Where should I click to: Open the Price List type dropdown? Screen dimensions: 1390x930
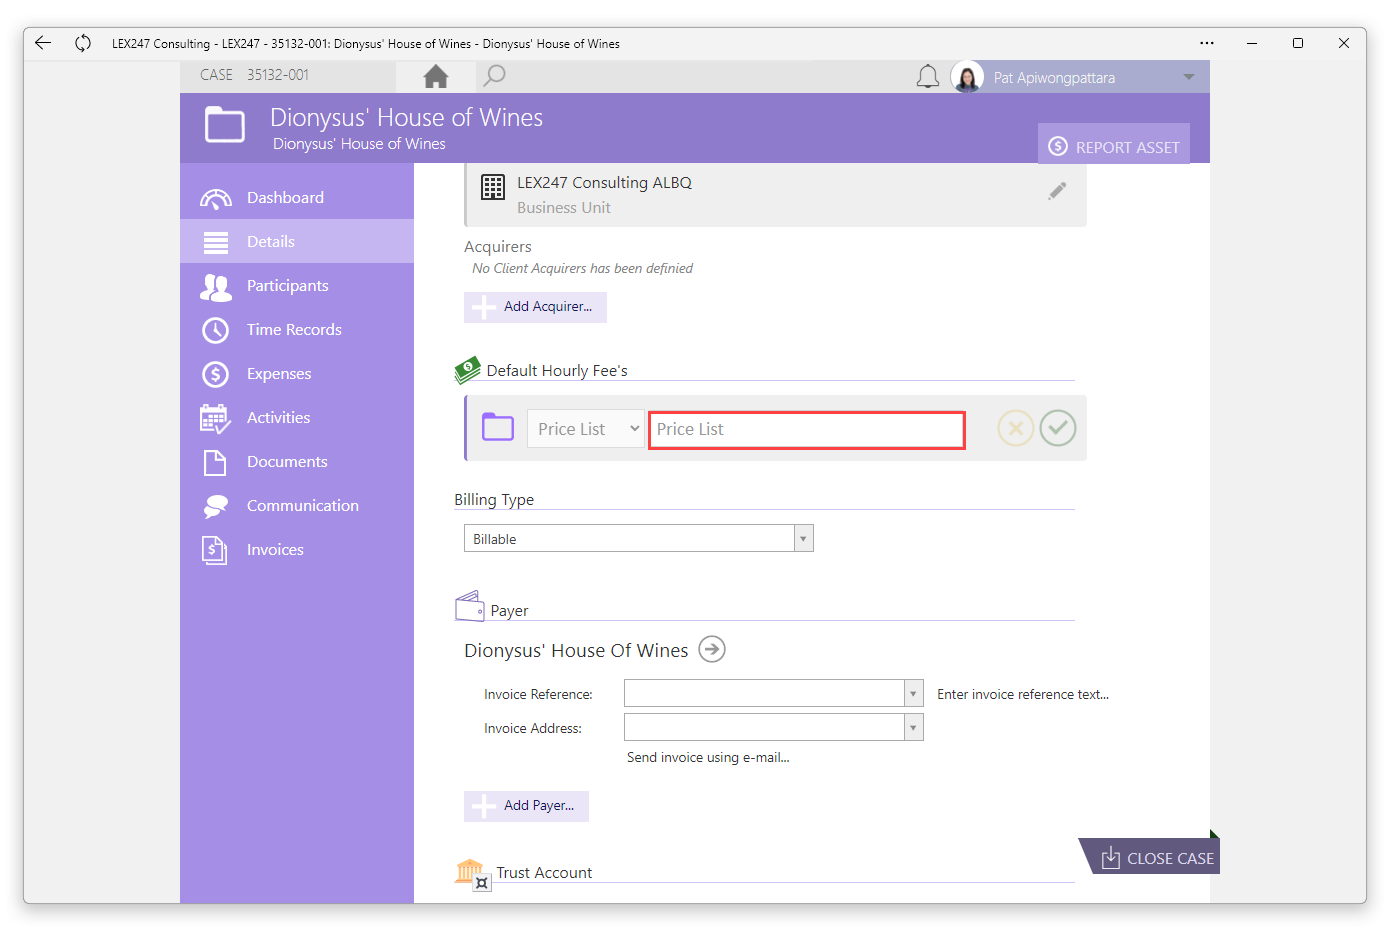pos(586,429)
